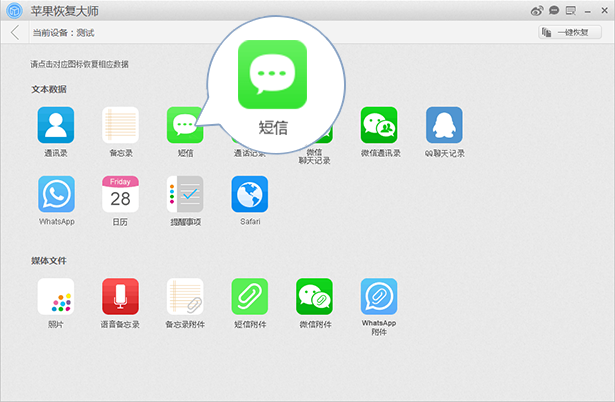The image size is (615, 402).
Task: Click the 一键恢复 button
Action: [x=570, y=32]
